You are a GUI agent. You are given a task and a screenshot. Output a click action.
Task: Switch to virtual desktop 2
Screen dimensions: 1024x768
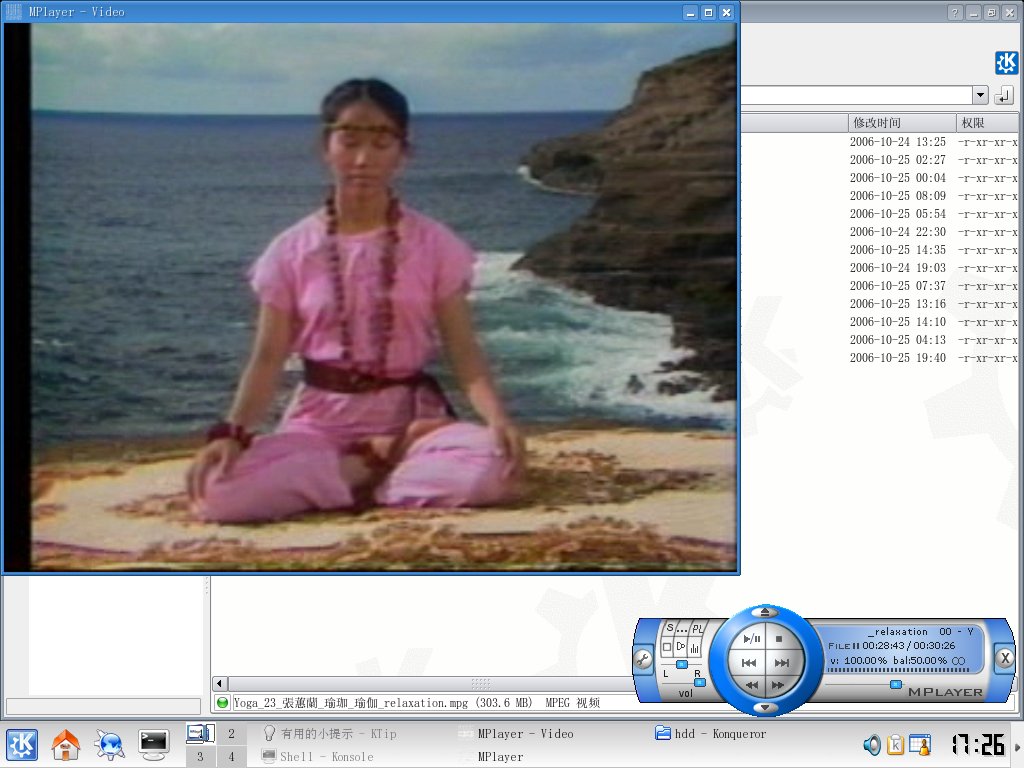click(x=231, y=733)
